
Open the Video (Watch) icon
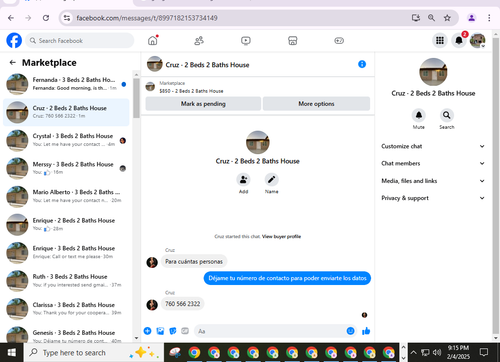tap(246, 41)
